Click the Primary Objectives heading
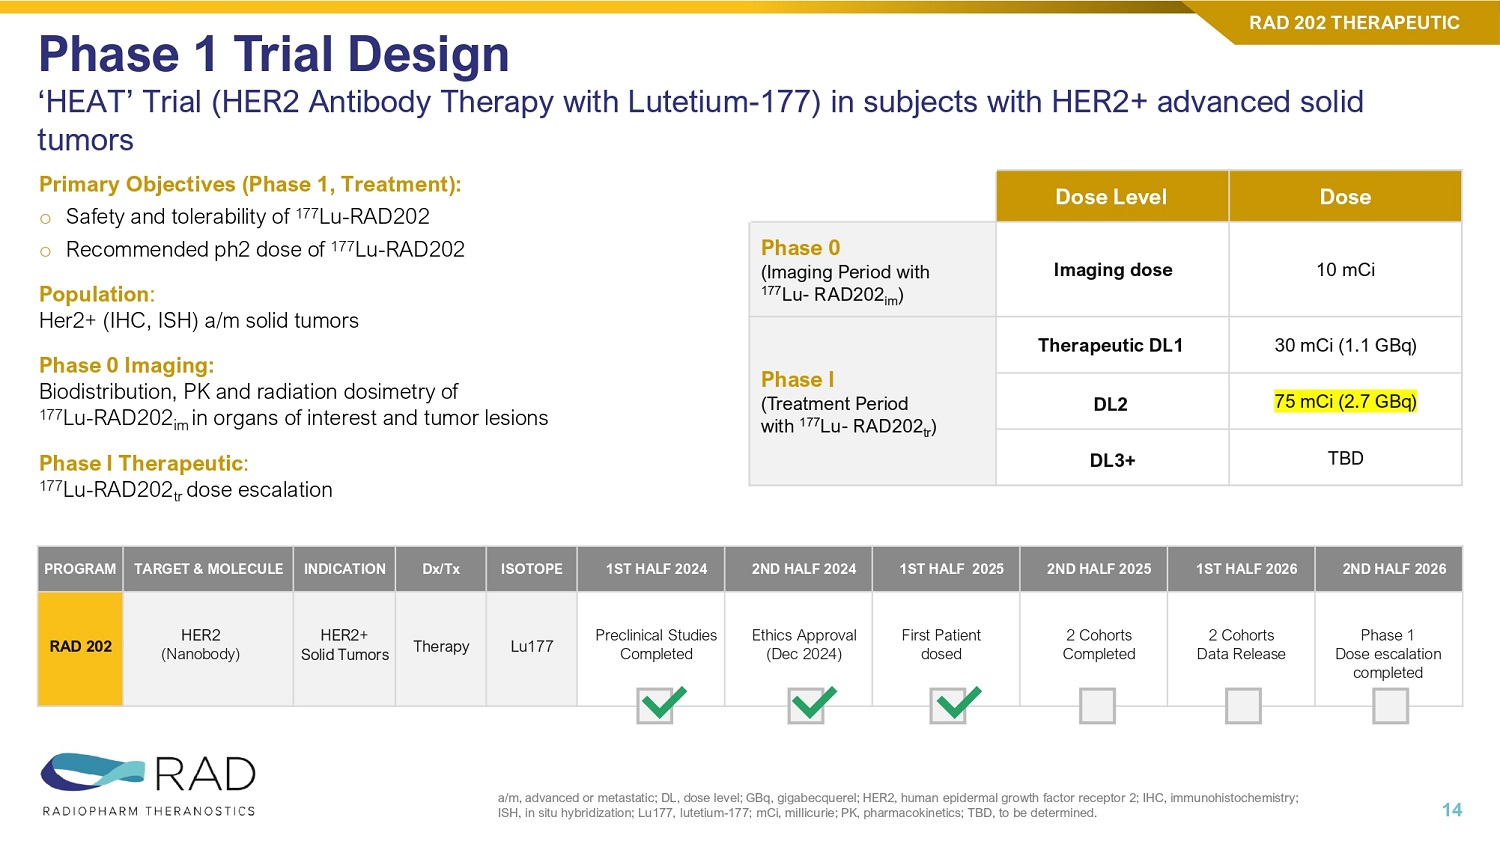 pos(250,185)
